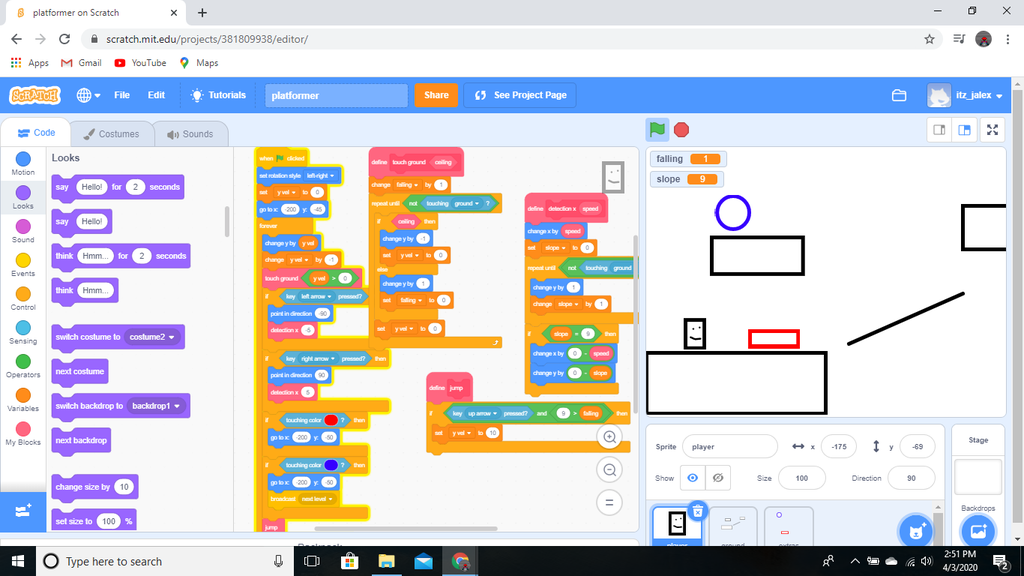This screenshot has height=576, width=1024.
Task: Hide the sprite with crossed-eye button
Action: 718,478
